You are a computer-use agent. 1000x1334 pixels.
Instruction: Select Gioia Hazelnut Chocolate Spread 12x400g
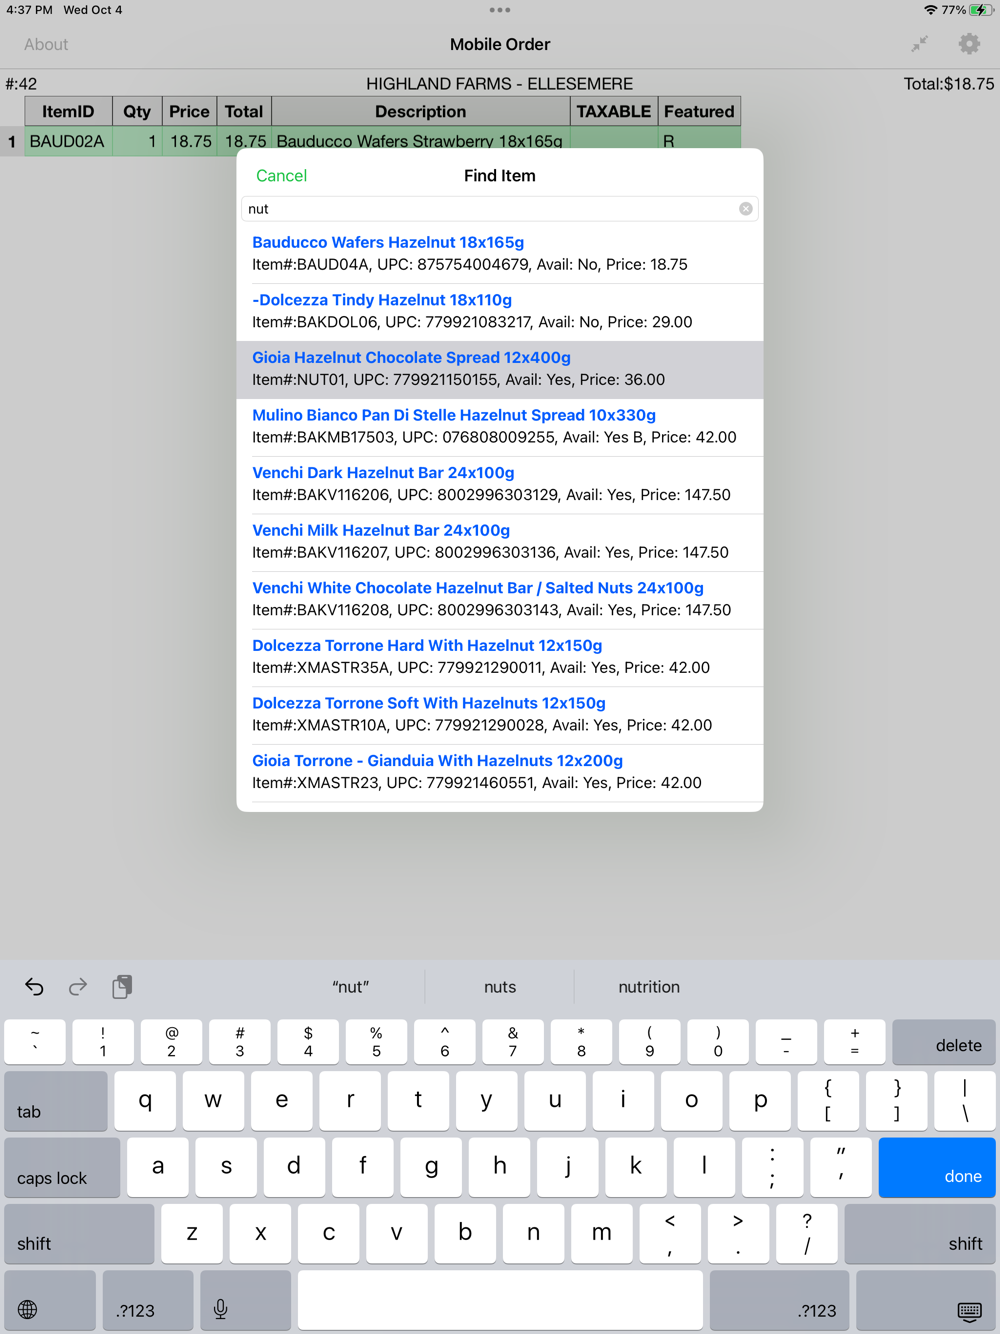(x=500, y=369)
